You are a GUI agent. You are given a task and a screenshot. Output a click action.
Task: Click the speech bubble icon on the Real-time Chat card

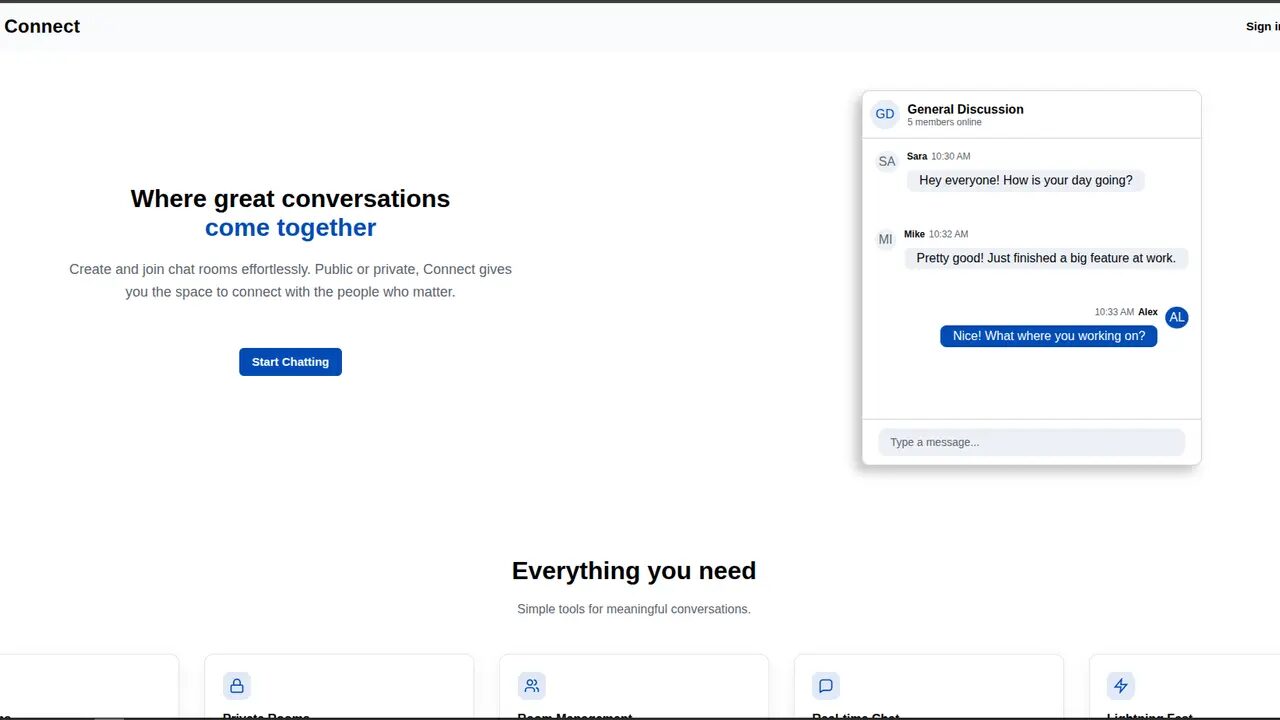click(x=826, y=686)
